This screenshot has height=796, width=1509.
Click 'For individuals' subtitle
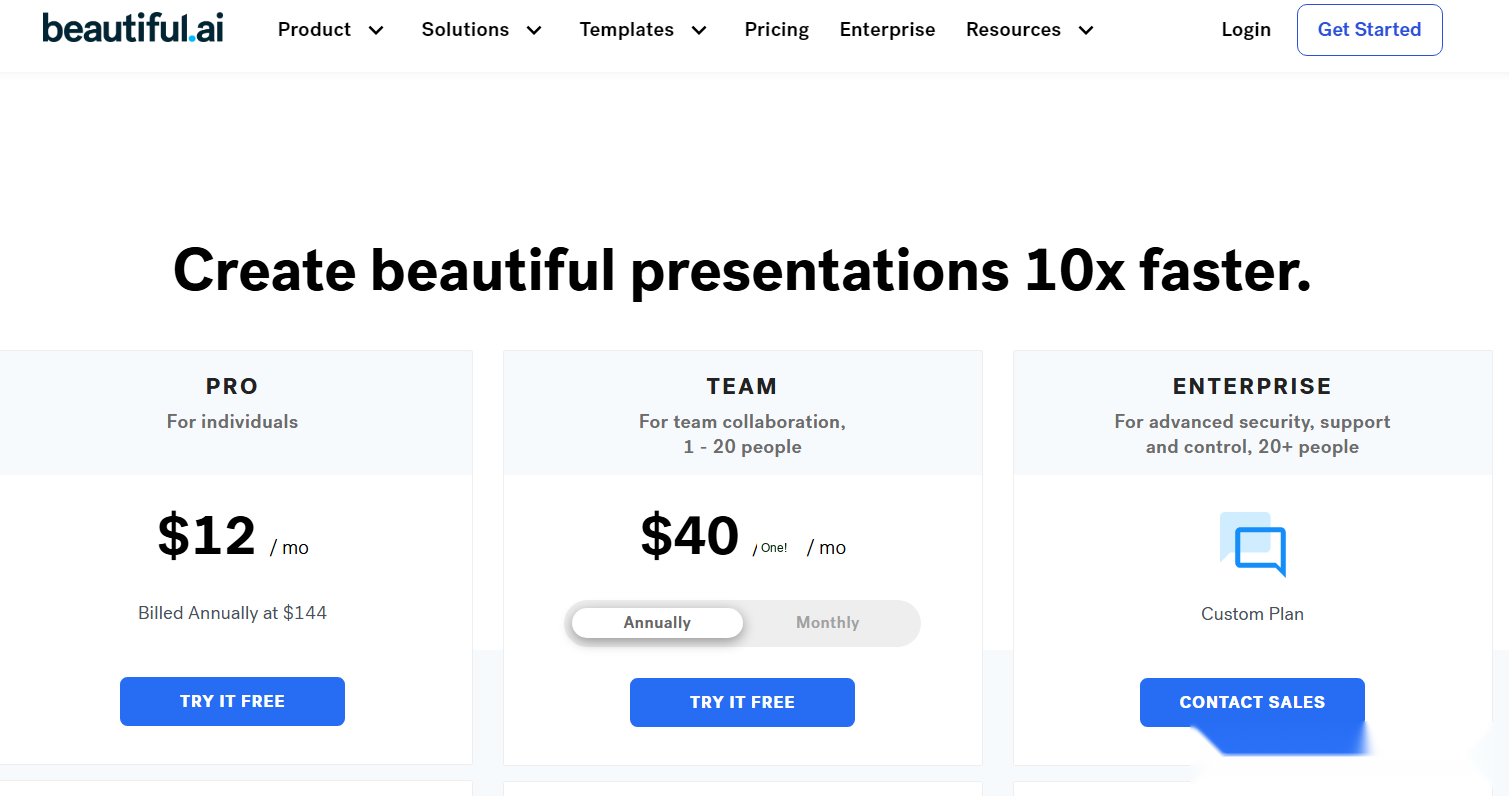[232, 422]
